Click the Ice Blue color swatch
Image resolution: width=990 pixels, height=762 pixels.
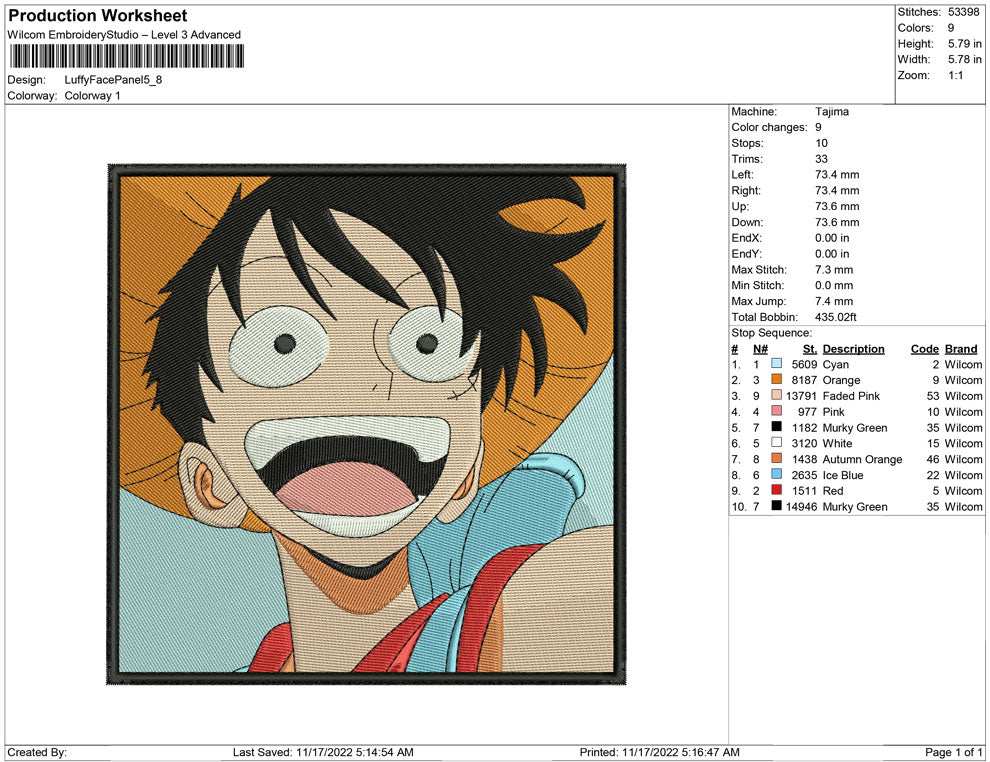click(x=777, y=474)
